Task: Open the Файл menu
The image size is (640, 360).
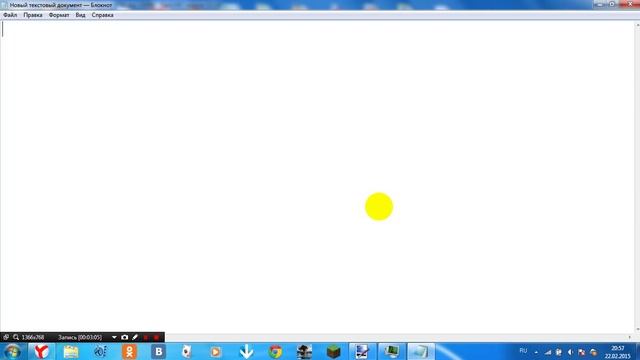Action: pyautogui.click(x=10, y=15)
